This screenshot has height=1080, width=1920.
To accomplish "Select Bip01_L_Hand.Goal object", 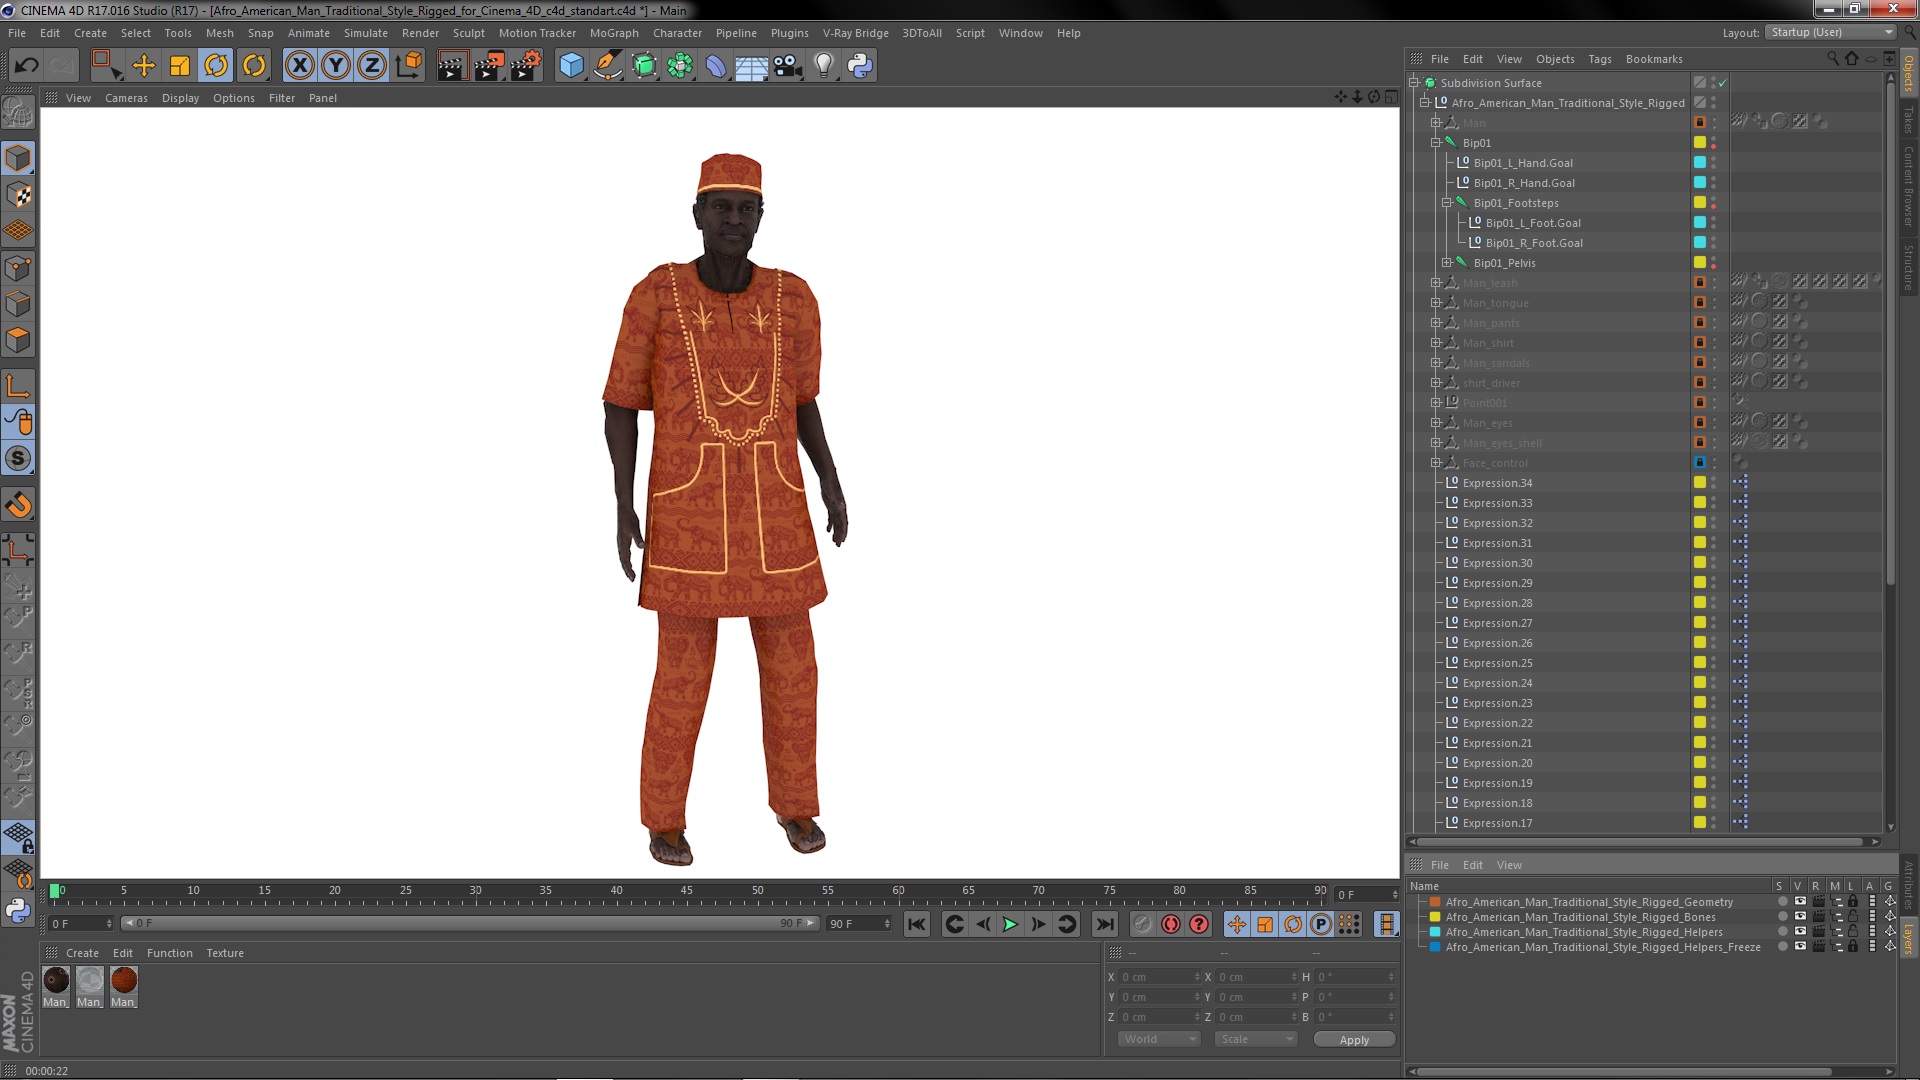I will pyautogui.click(x=1523, y=163).
